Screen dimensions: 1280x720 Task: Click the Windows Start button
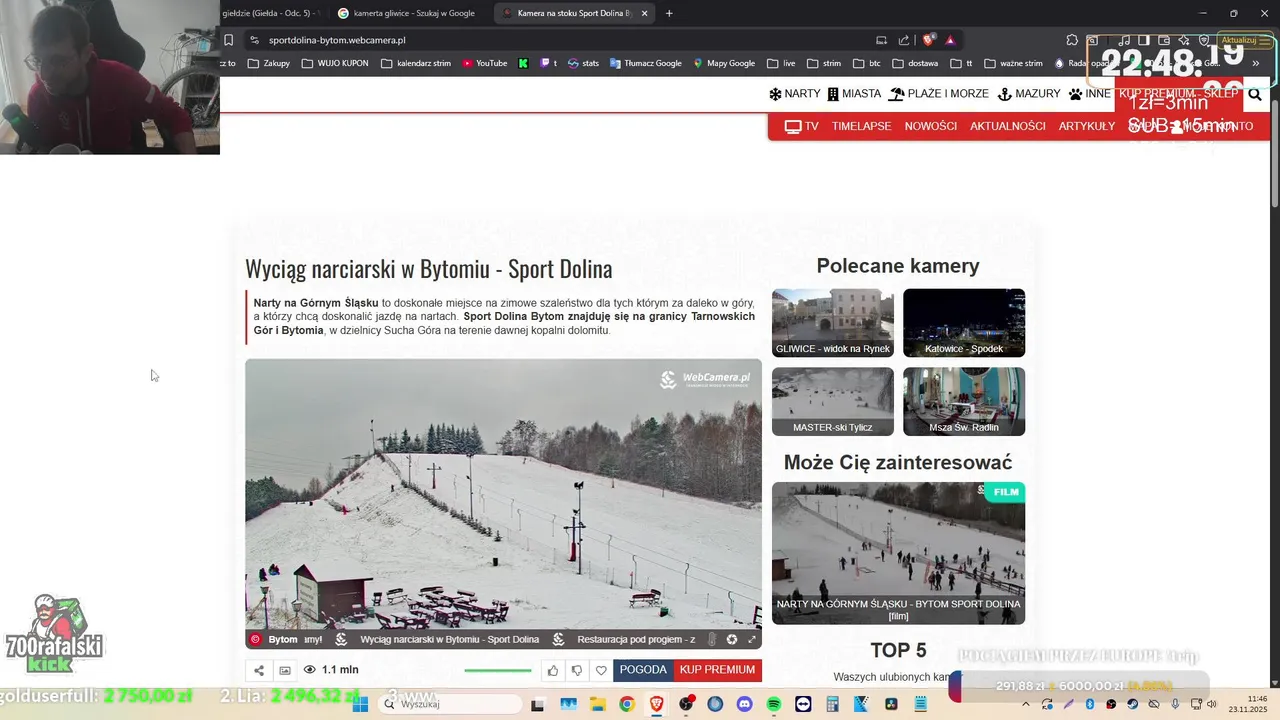tap(360, 704)
